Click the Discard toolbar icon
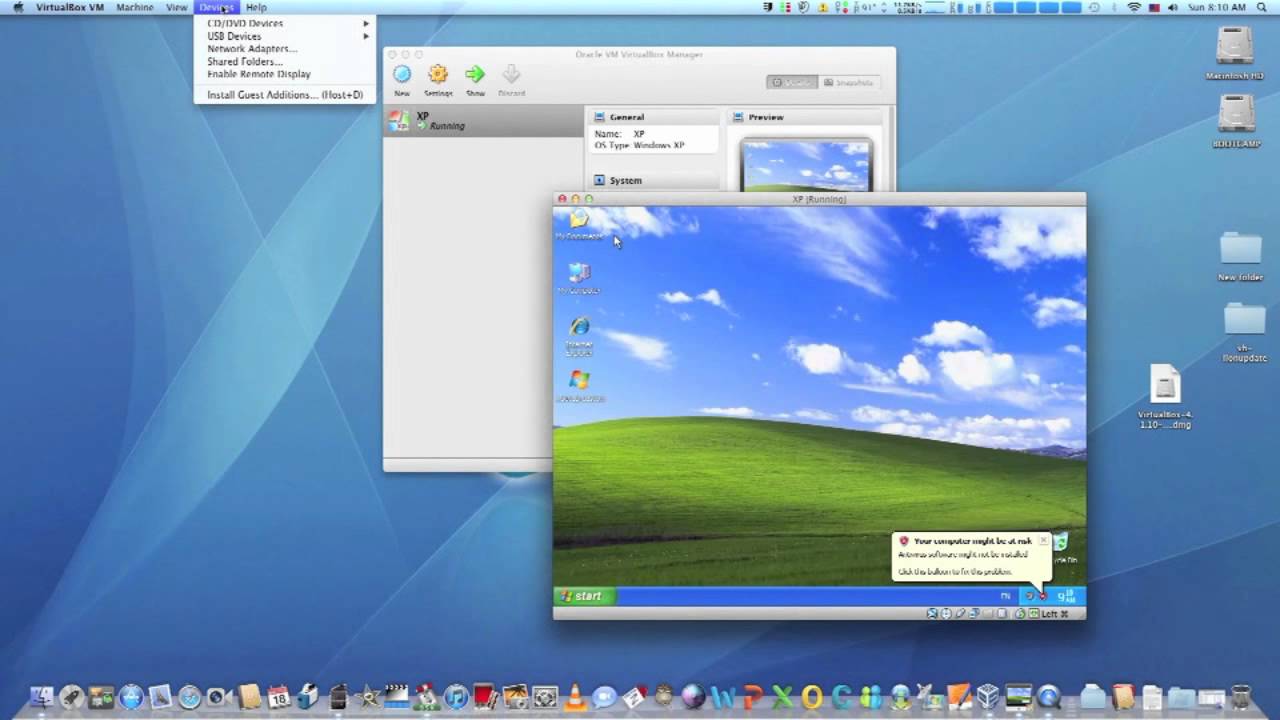The image size is (1280, 720). [x=511, y=80]
